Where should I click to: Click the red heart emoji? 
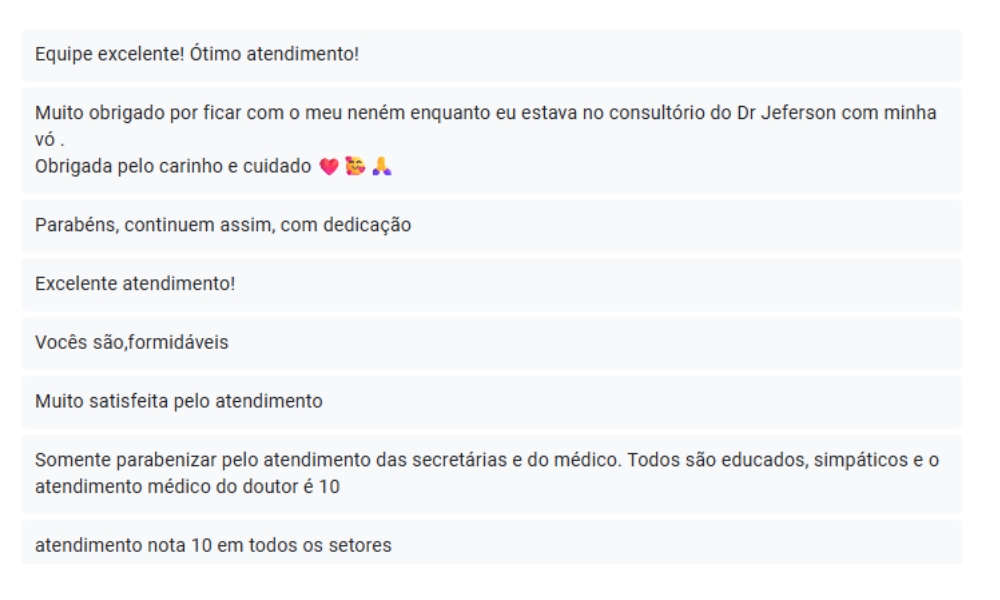[x=329, y=166]
